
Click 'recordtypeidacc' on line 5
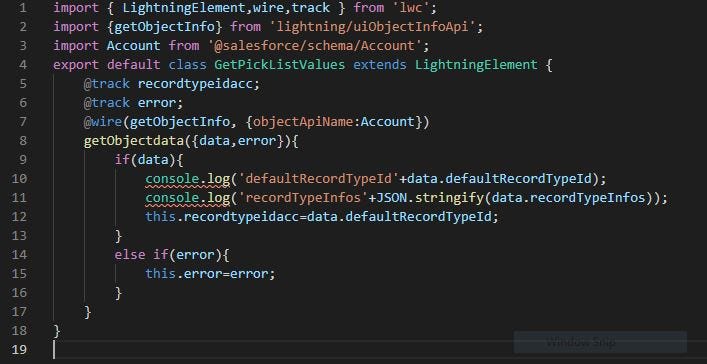tap(195, 84)
